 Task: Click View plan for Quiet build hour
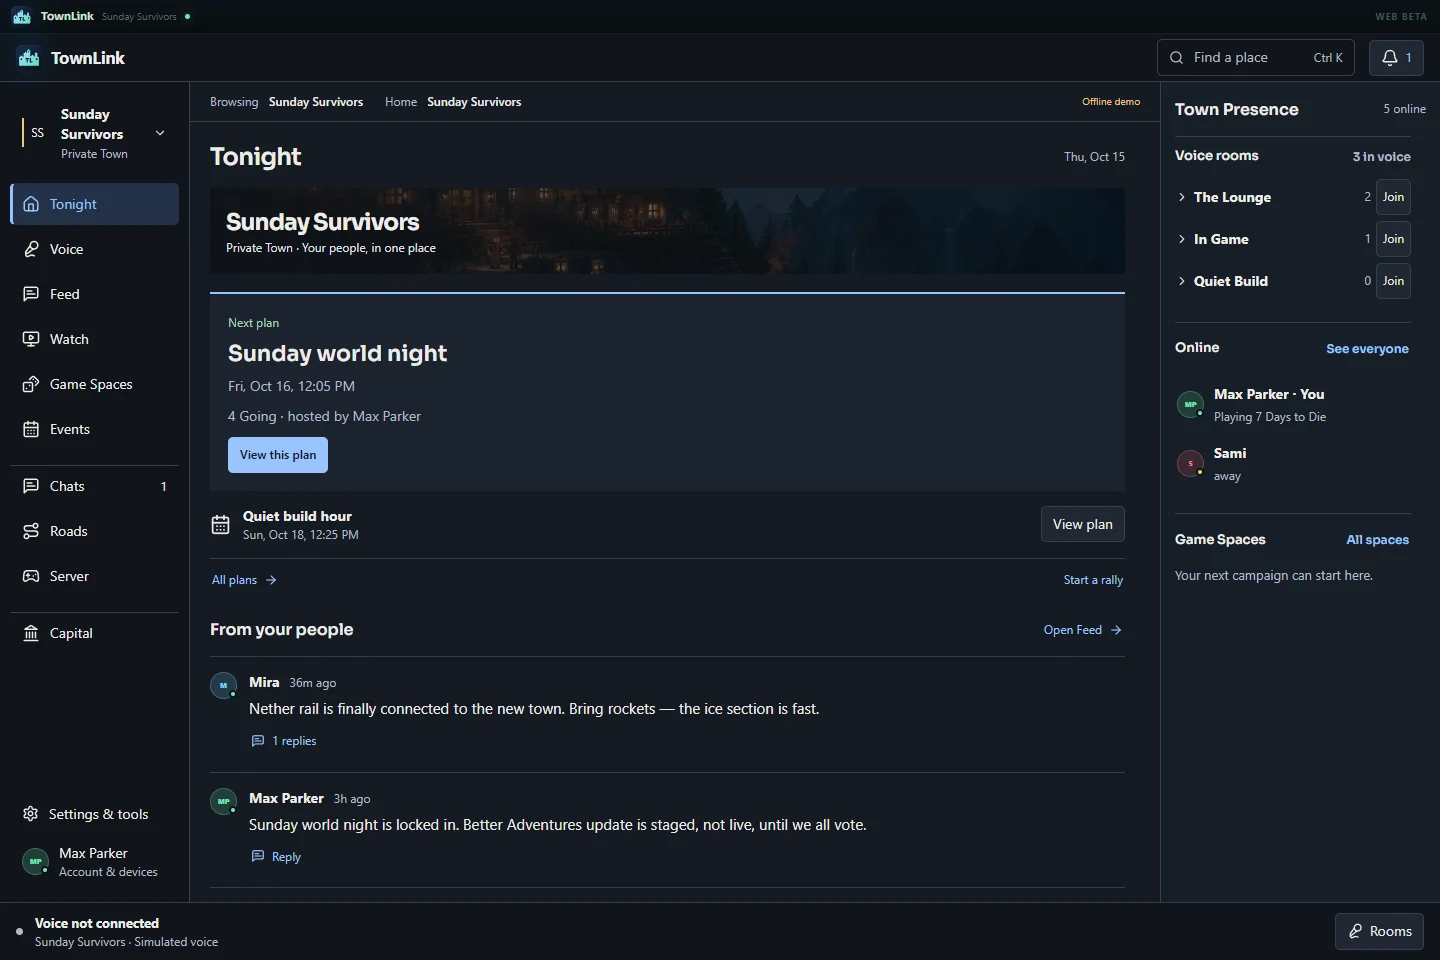point(1082,524)
